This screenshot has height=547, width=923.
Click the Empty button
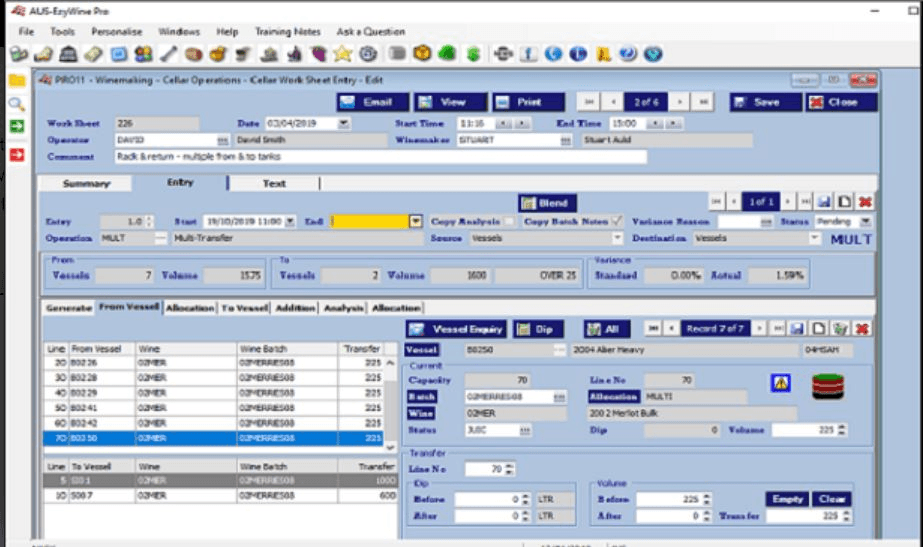[x=788, y=499]
